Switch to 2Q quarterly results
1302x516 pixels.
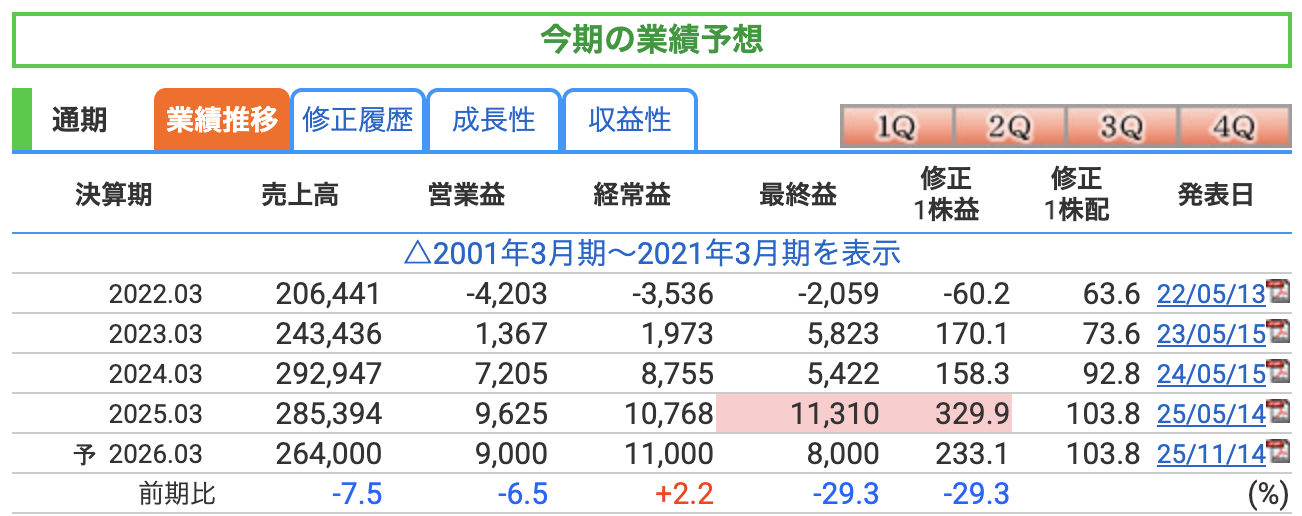tap(1009, 127)
